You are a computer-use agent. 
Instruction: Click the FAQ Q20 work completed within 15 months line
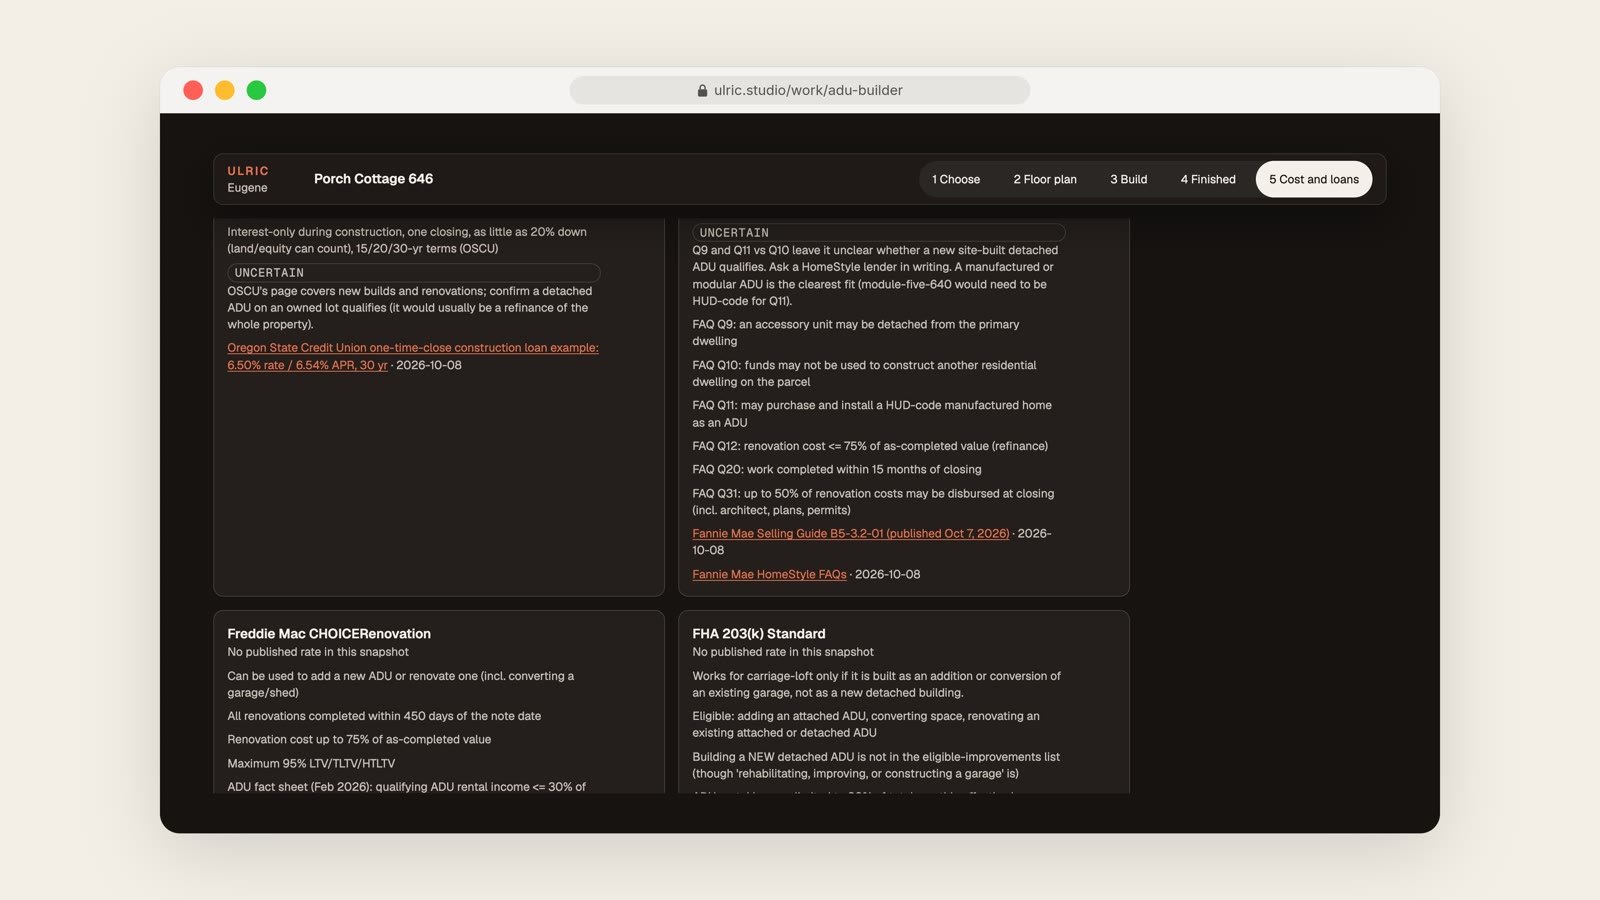click(837, 469)
